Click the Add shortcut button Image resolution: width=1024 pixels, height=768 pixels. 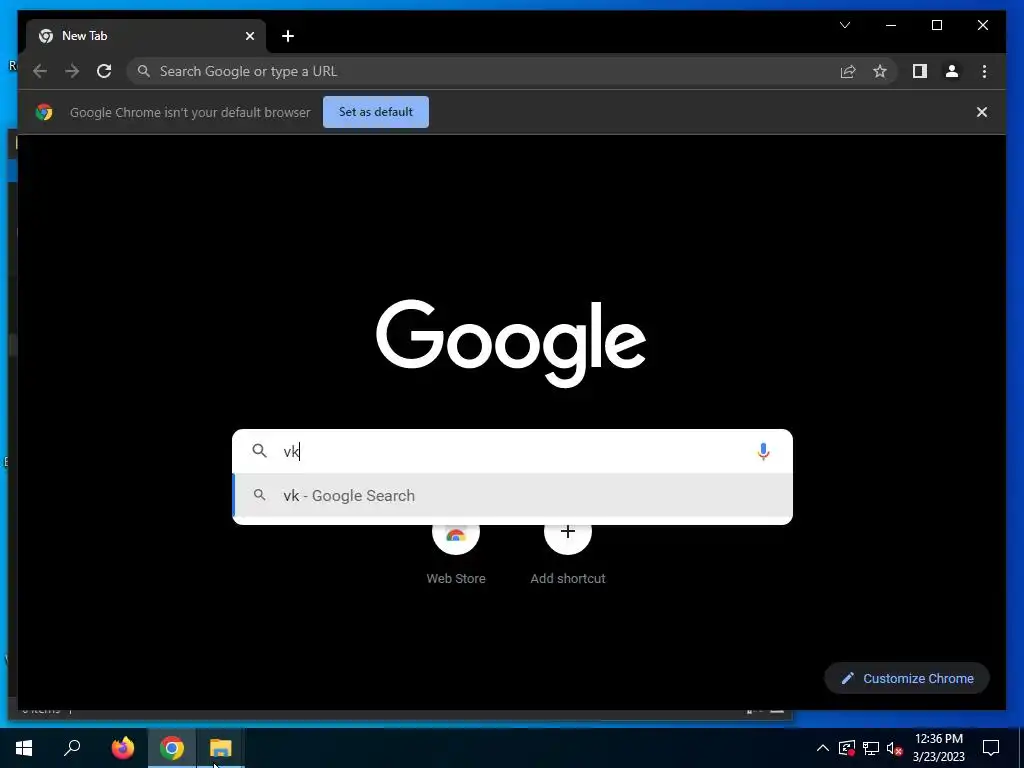568,551
